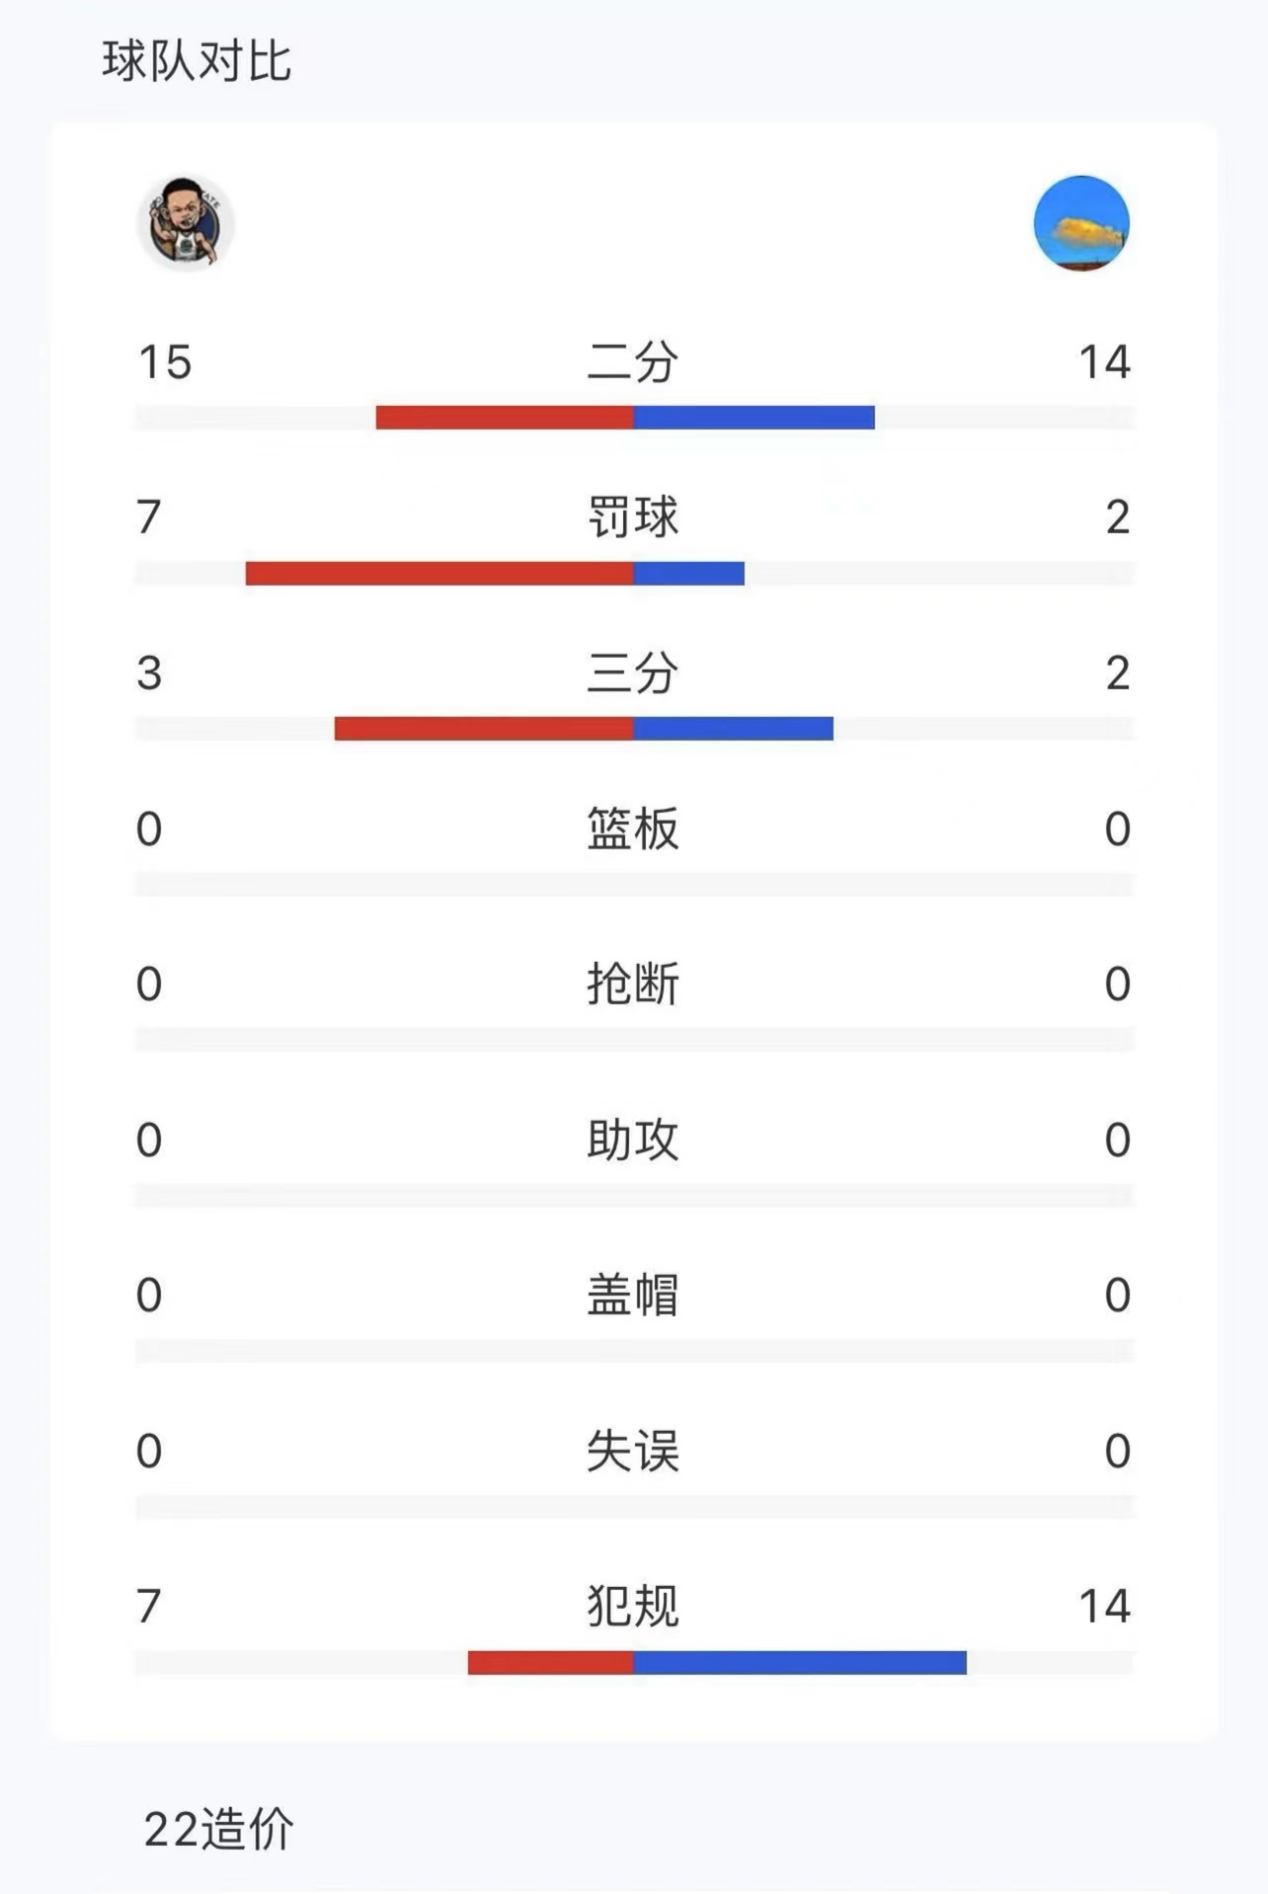Screen dimensions: 1268x1894
Task: Click the 球队对比 section heading
Action: tap(197, 62)
